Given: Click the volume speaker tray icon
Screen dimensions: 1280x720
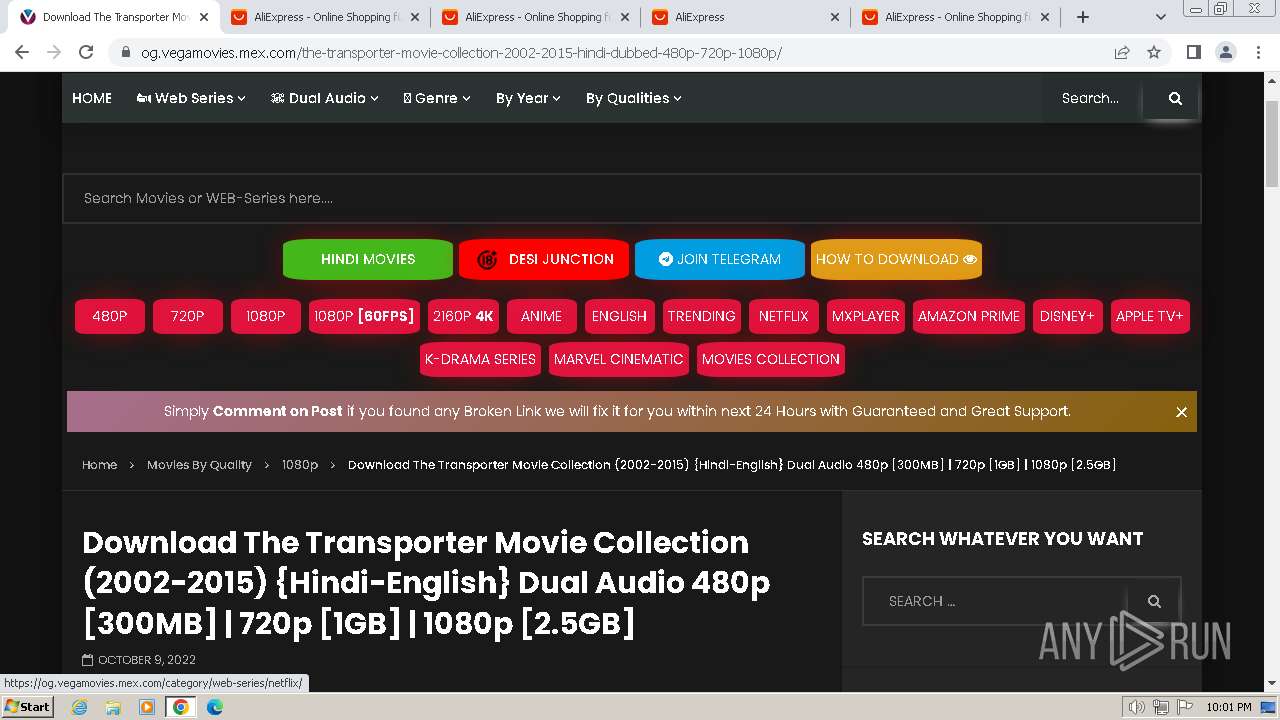Looking at the screenshot, I should point(1137,707).
